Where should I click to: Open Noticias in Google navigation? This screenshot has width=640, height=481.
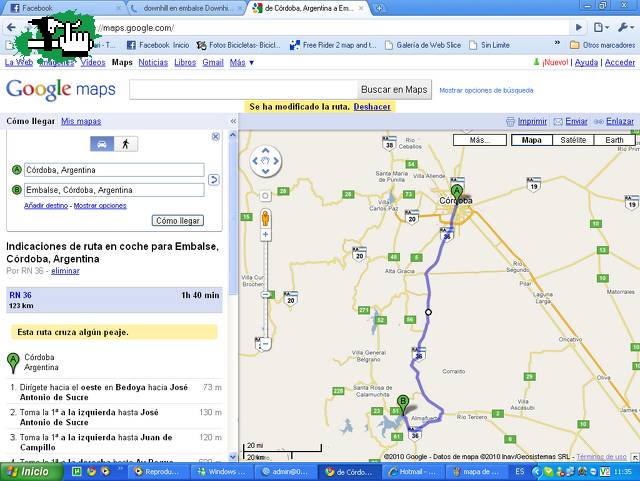(153, 62)
